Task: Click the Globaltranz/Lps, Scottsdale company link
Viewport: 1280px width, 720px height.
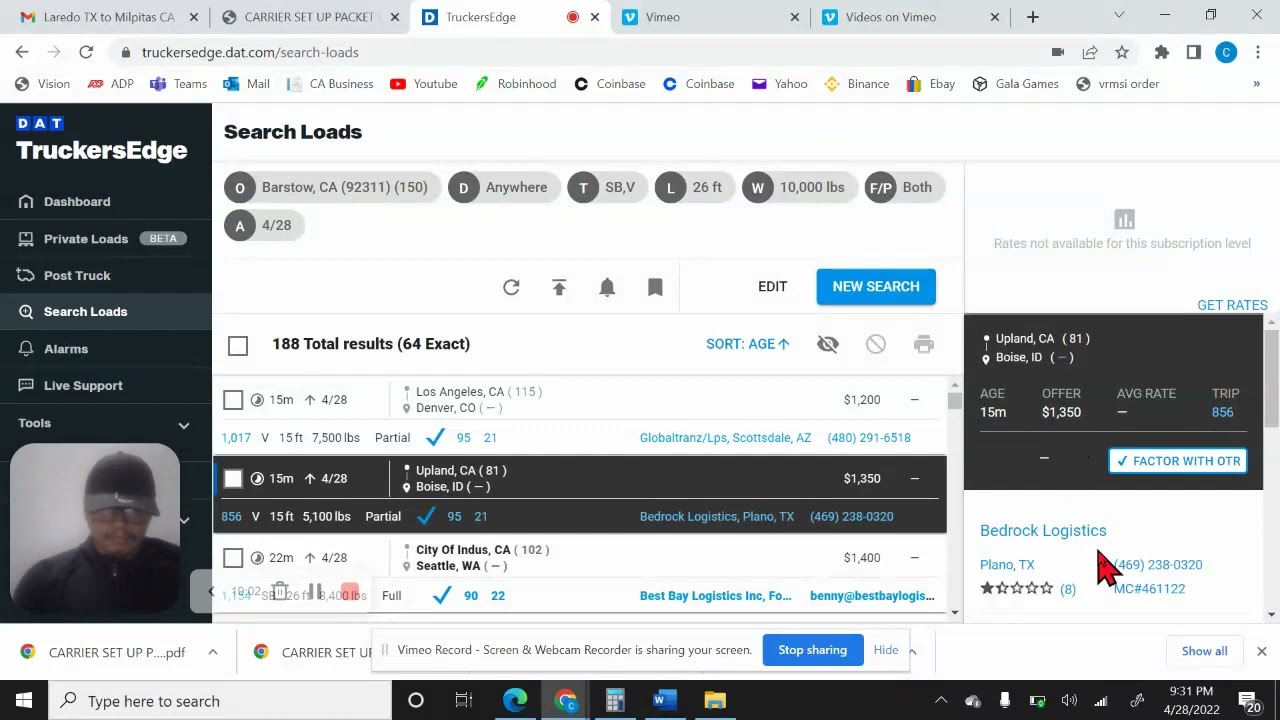Action: [x=725, y=438]
